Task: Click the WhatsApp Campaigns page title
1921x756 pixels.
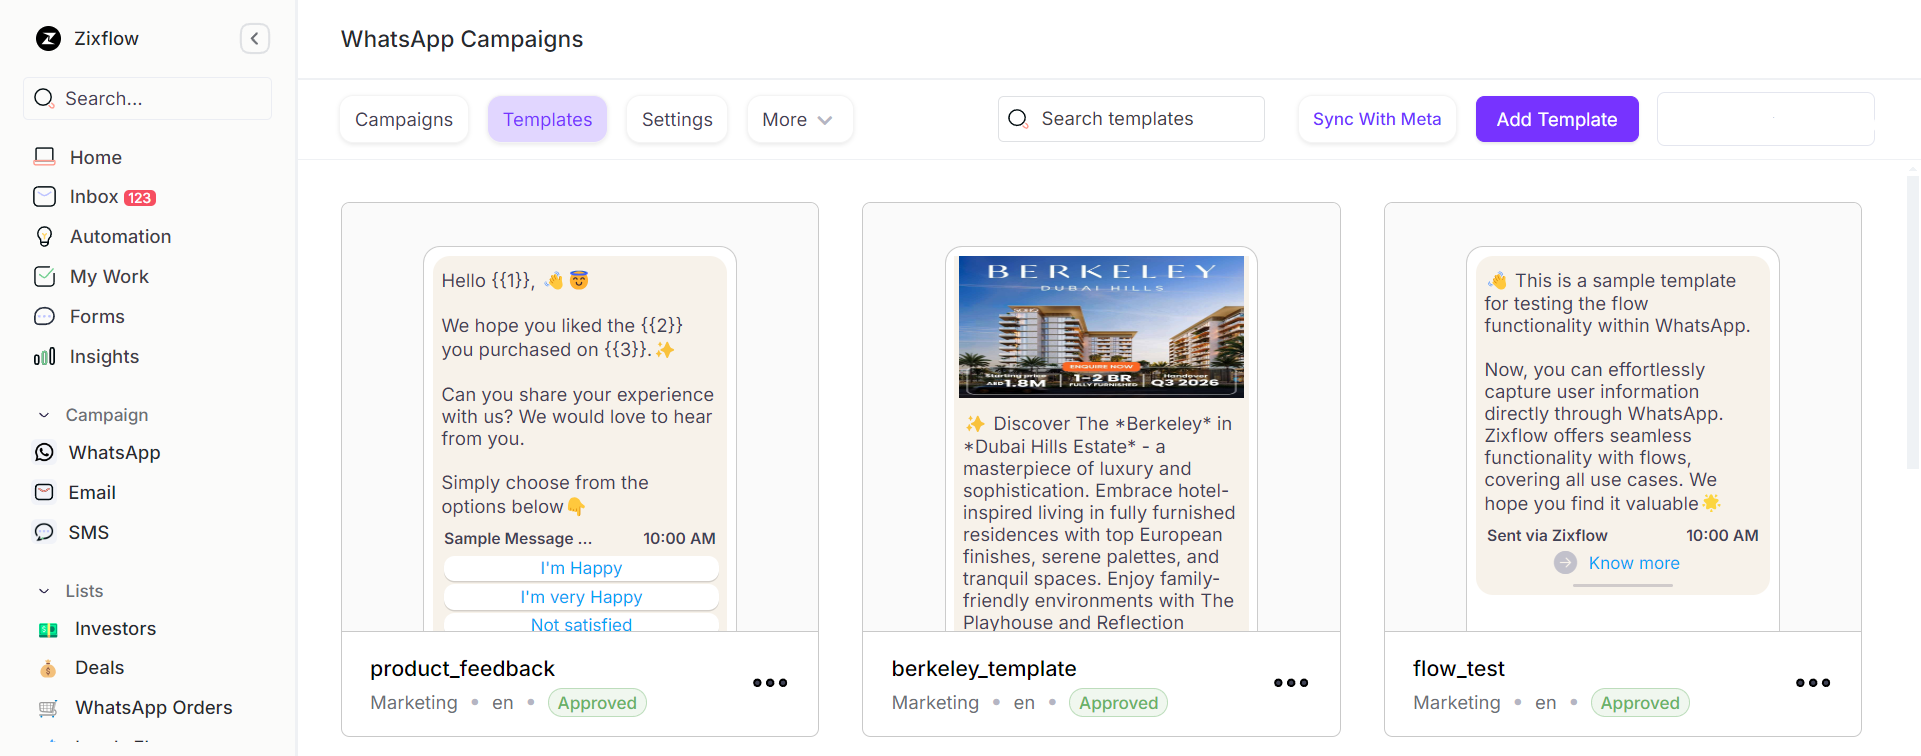Action: (x=462, y=39)
